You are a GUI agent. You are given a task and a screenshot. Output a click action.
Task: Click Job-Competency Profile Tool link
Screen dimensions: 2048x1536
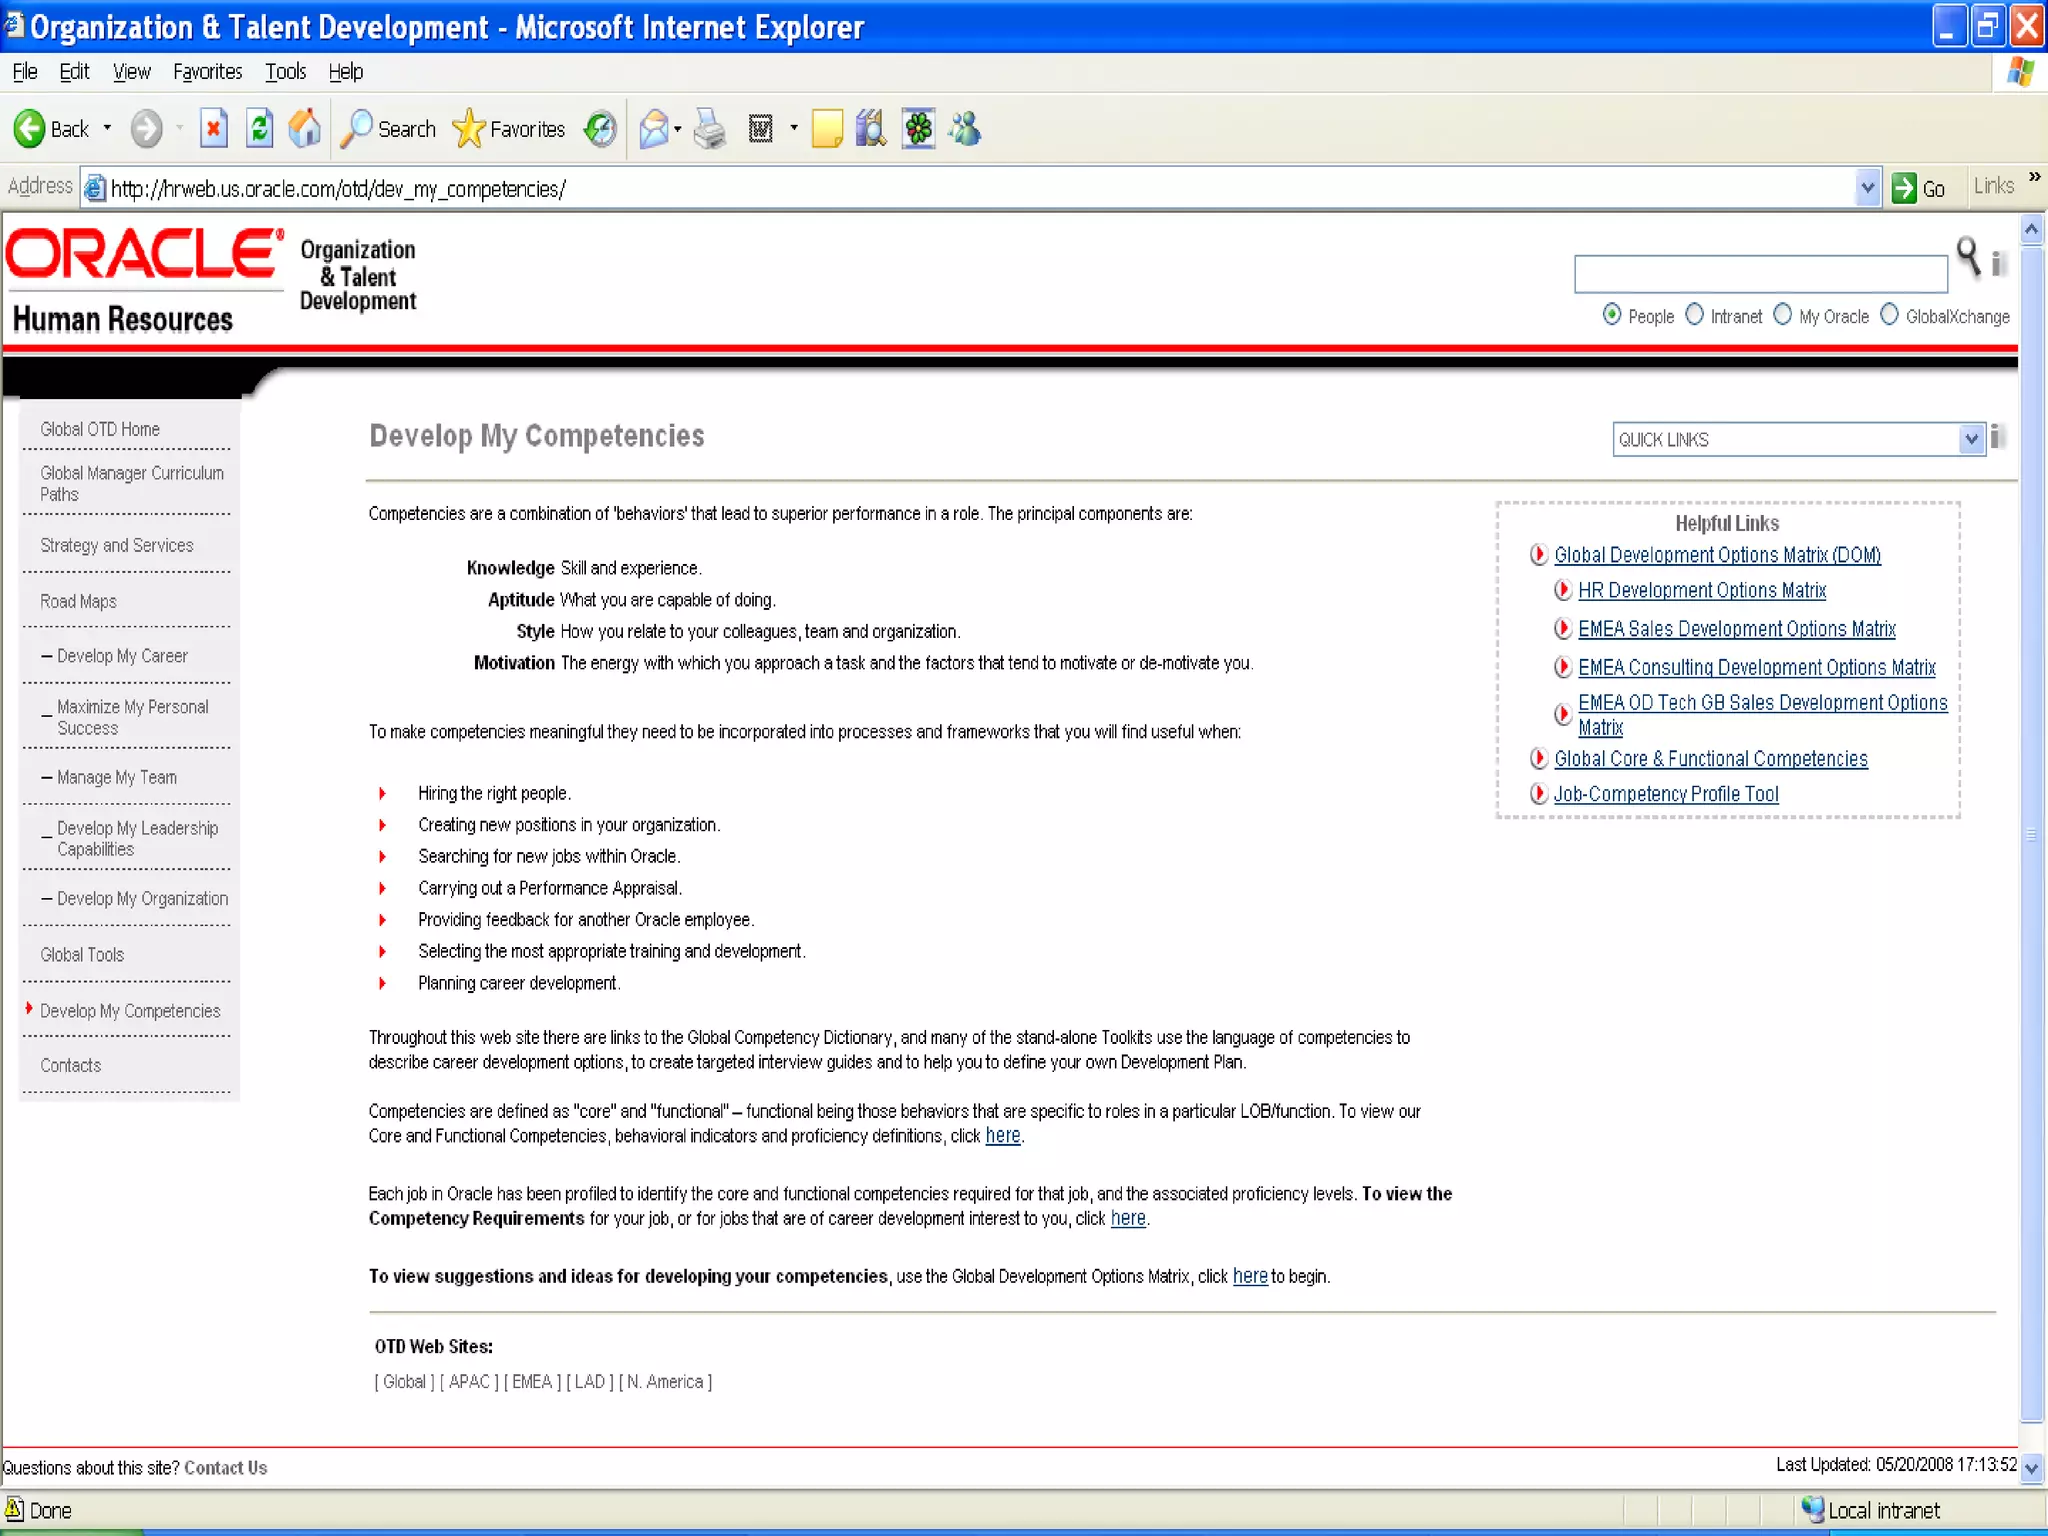[1665, 794]
